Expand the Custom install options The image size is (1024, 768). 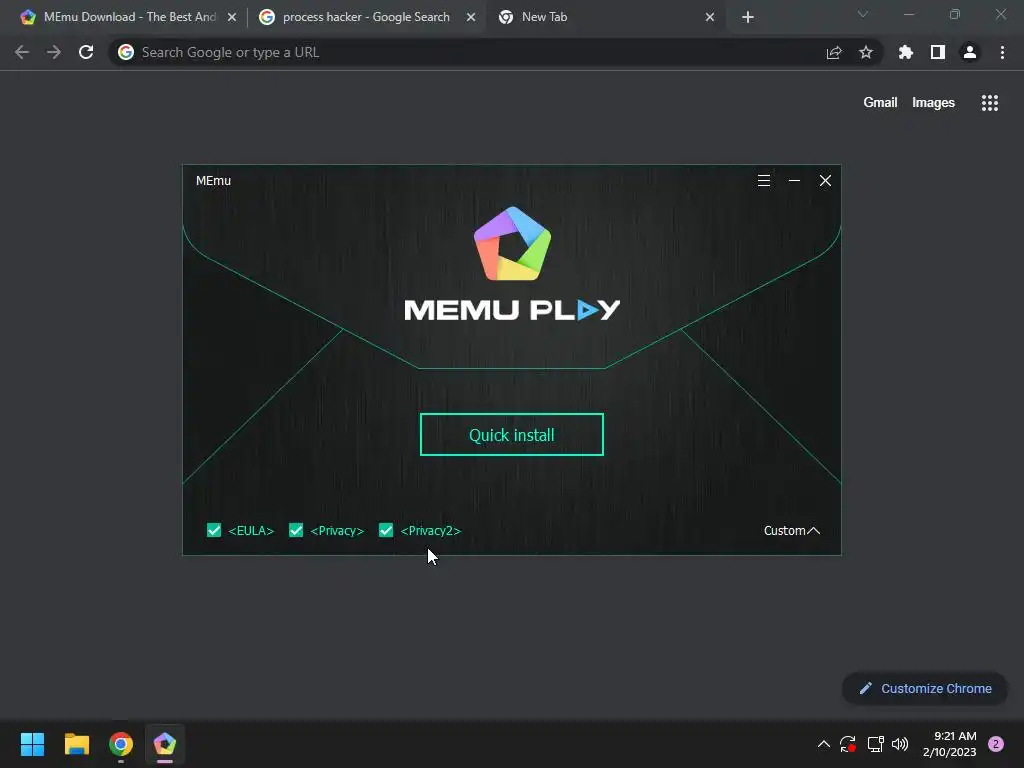(x=792, y=530)
